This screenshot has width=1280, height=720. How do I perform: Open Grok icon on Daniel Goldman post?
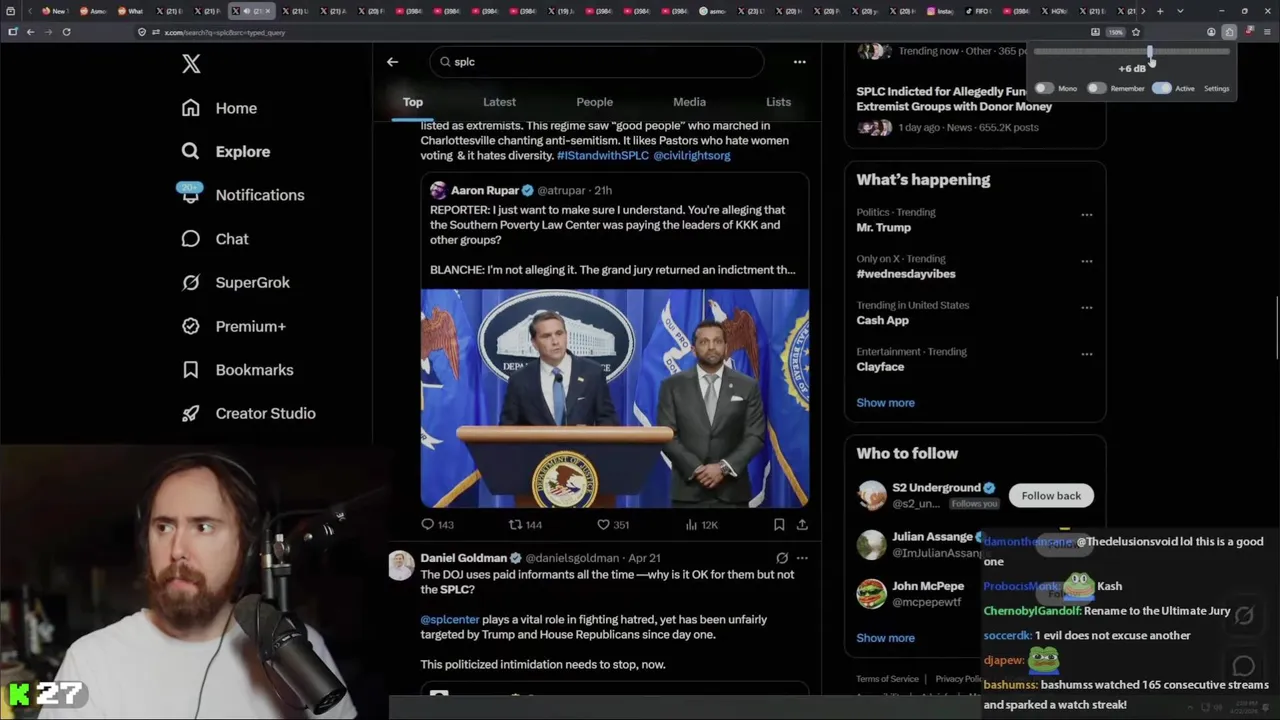tap(782, 558)
